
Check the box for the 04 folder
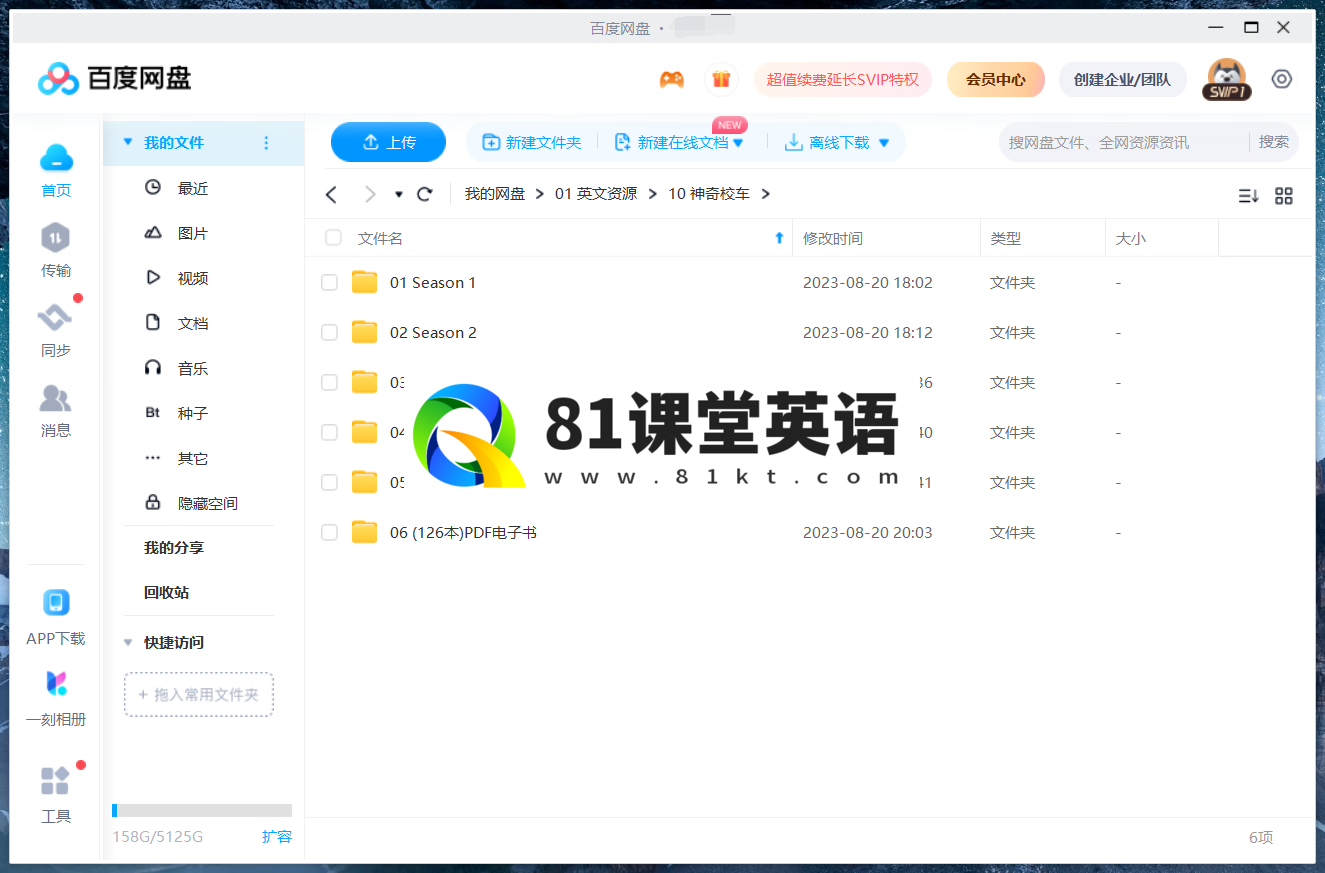pyautogui.click(x=329, y=432)
